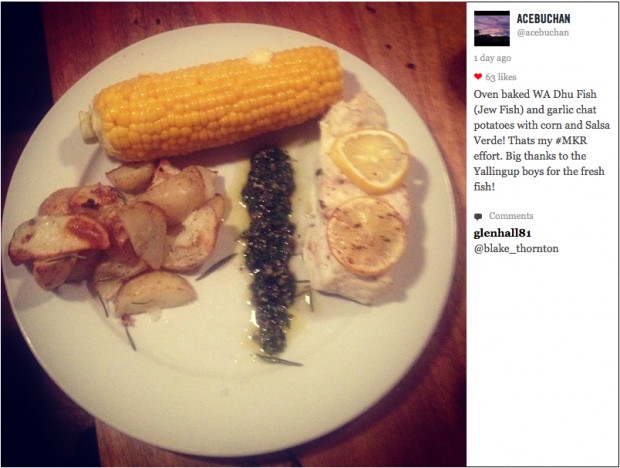Image resolution: width=620 pixels, height=468 pixels.
Task: Click the top lemon slice on fish
Action: [369, 161]
